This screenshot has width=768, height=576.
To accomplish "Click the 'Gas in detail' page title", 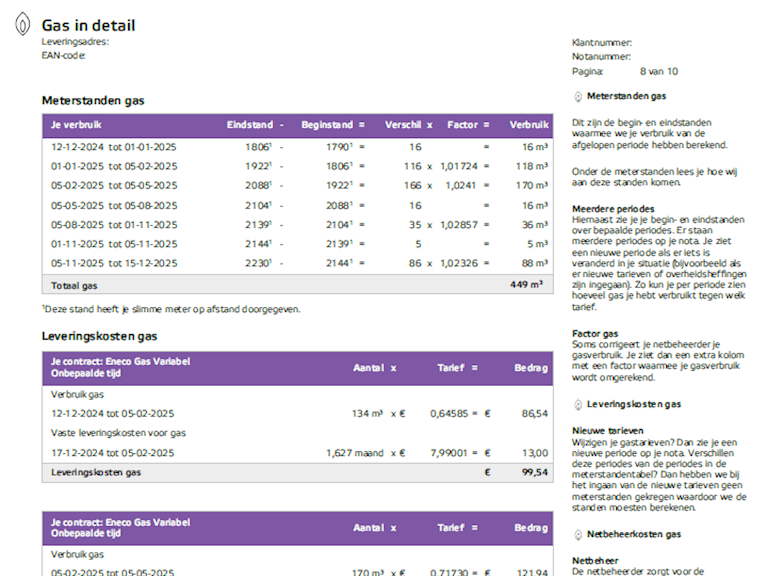I will [88, 26].
